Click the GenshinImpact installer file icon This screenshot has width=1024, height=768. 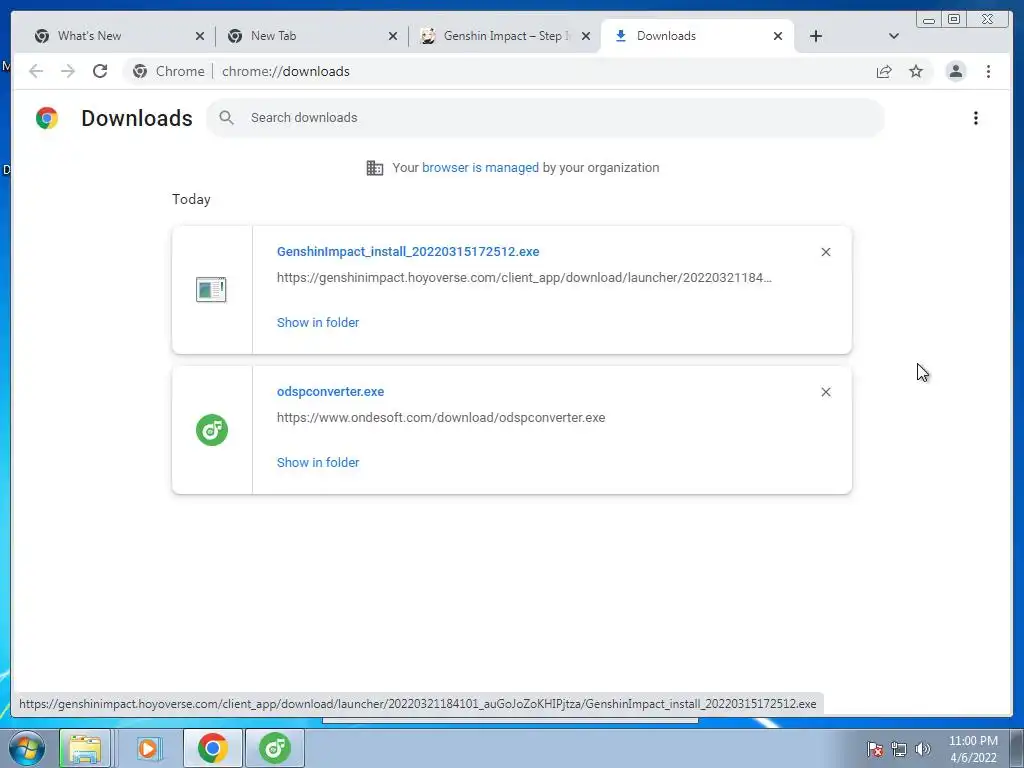click(x=211, y=289)
